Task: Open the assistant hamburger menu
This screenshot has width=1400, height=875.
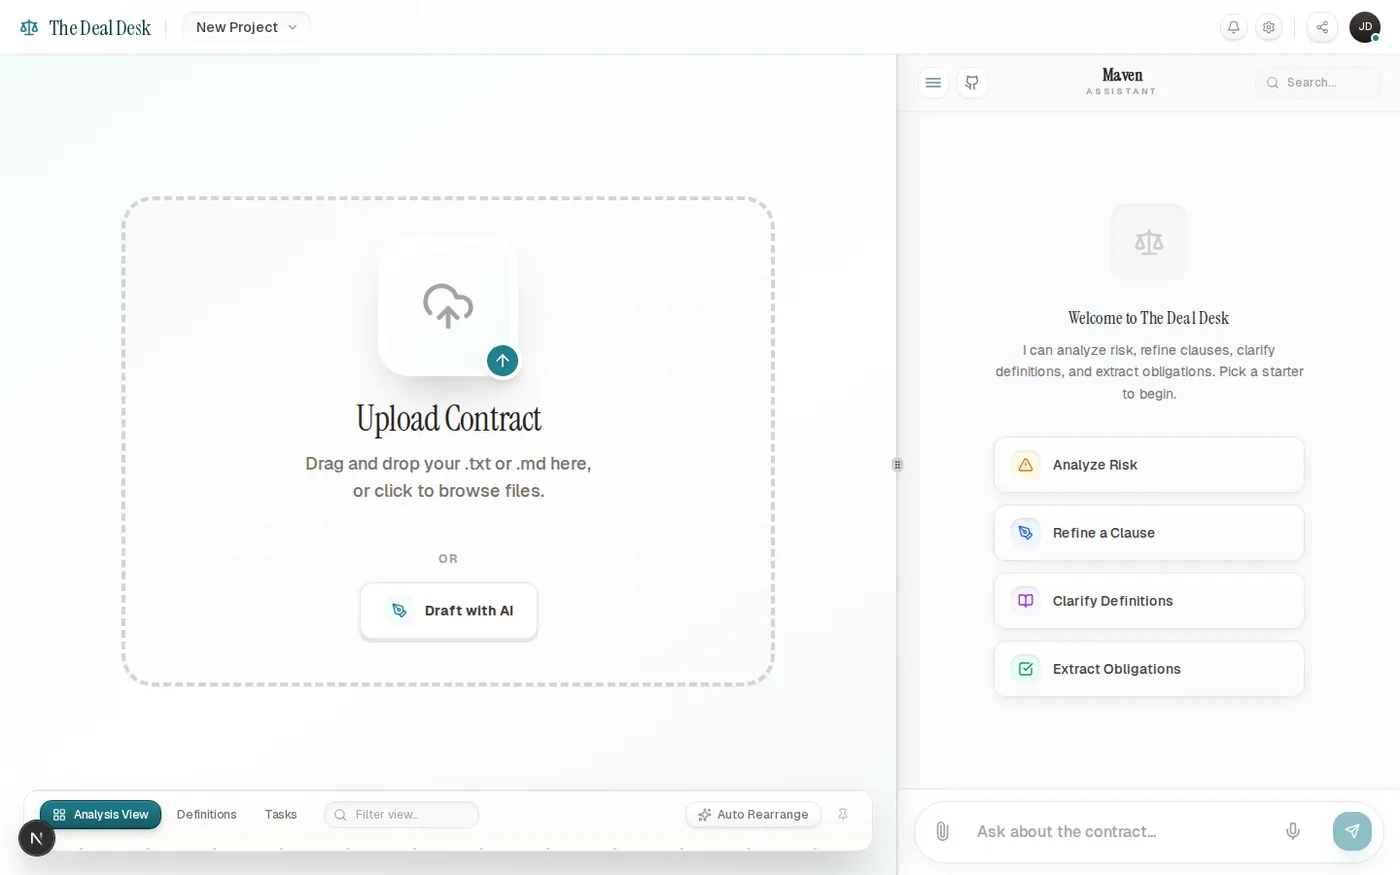Action: (933, 83)
